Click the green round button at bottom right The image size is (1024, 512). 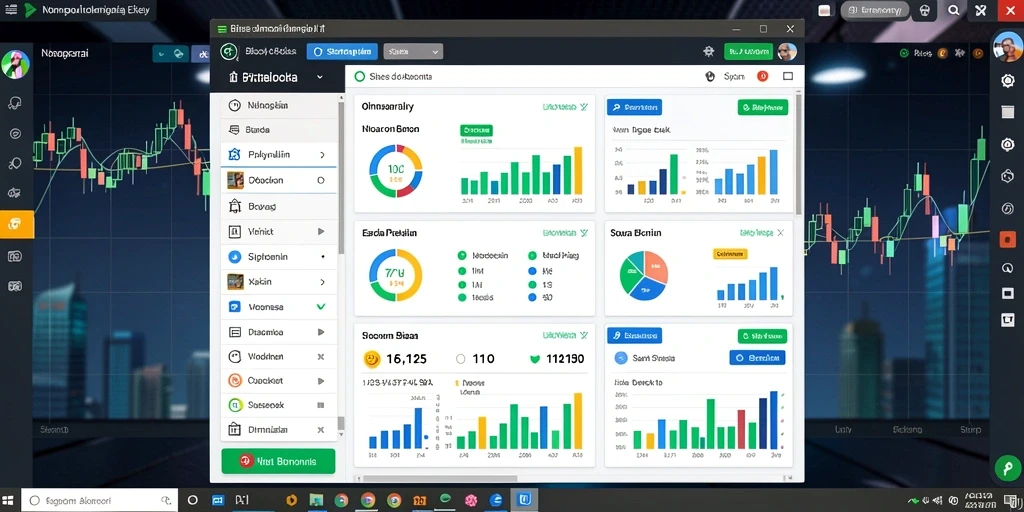pyautogui.click(x=1007, y=468)
